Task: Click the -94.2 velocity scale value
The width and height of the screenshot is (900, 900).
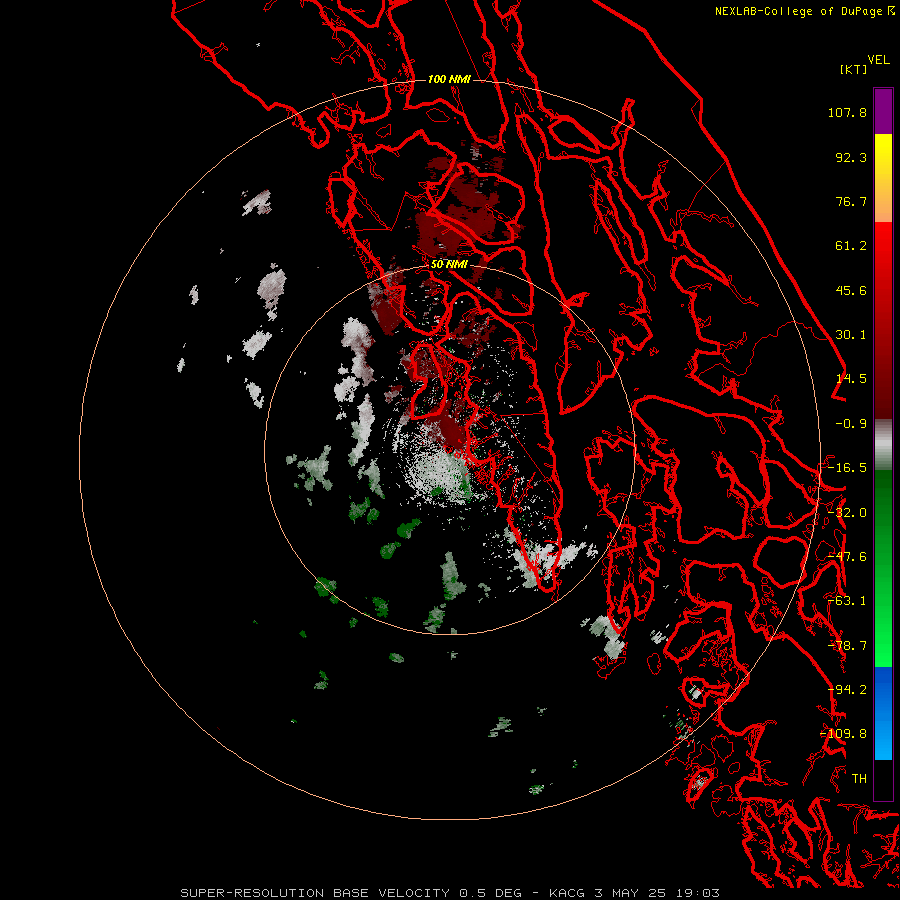Action: (x=847, y=690)
